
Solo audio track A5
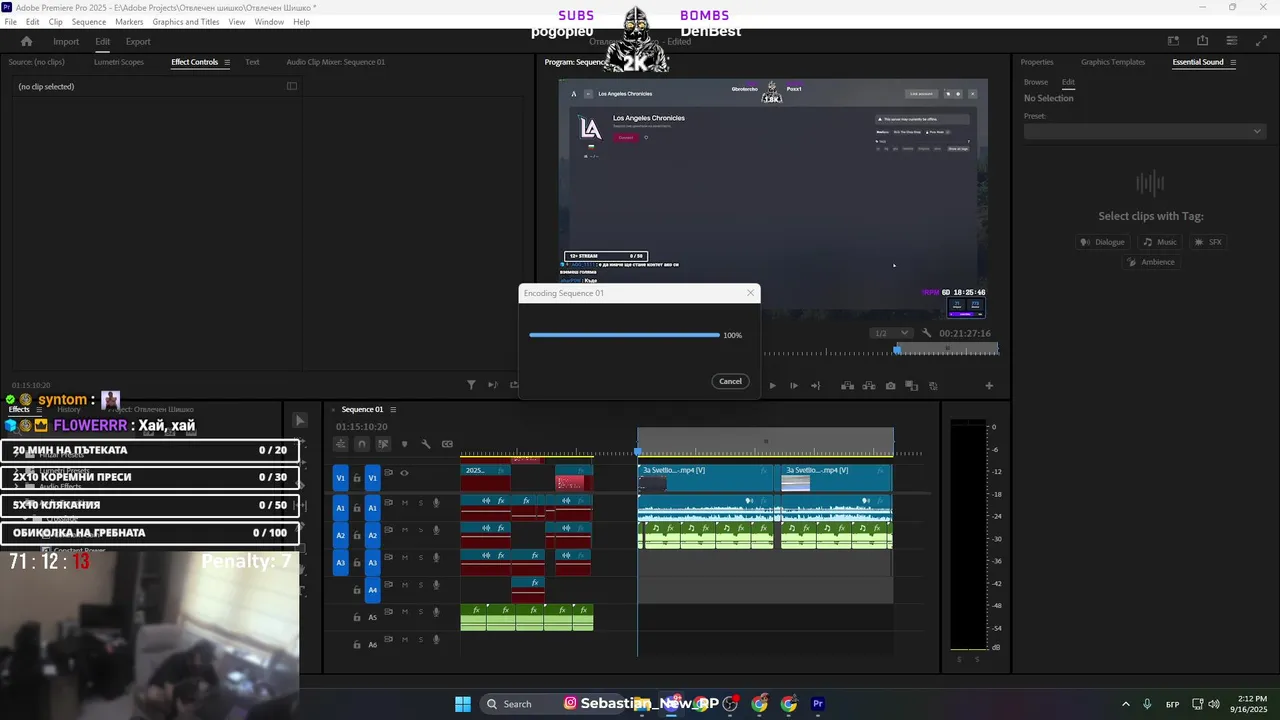click(420, 612)
